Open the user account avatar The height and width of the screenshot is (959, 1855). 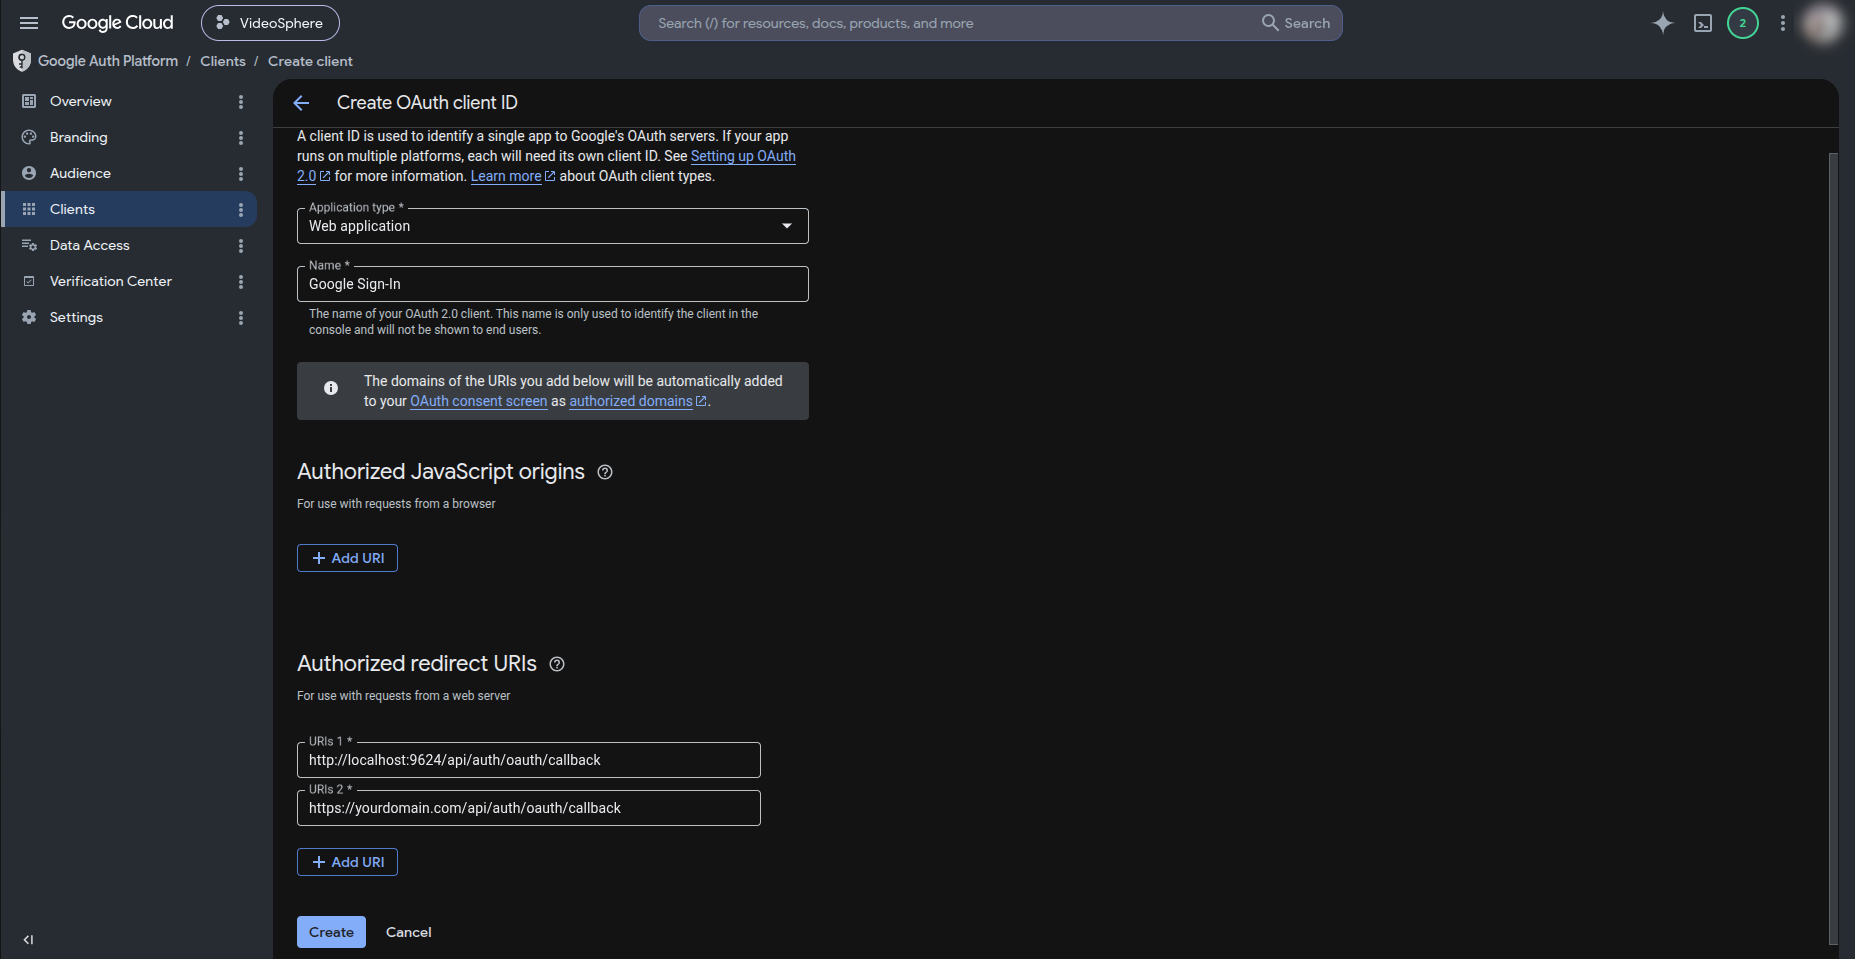tap(1822, 23)
